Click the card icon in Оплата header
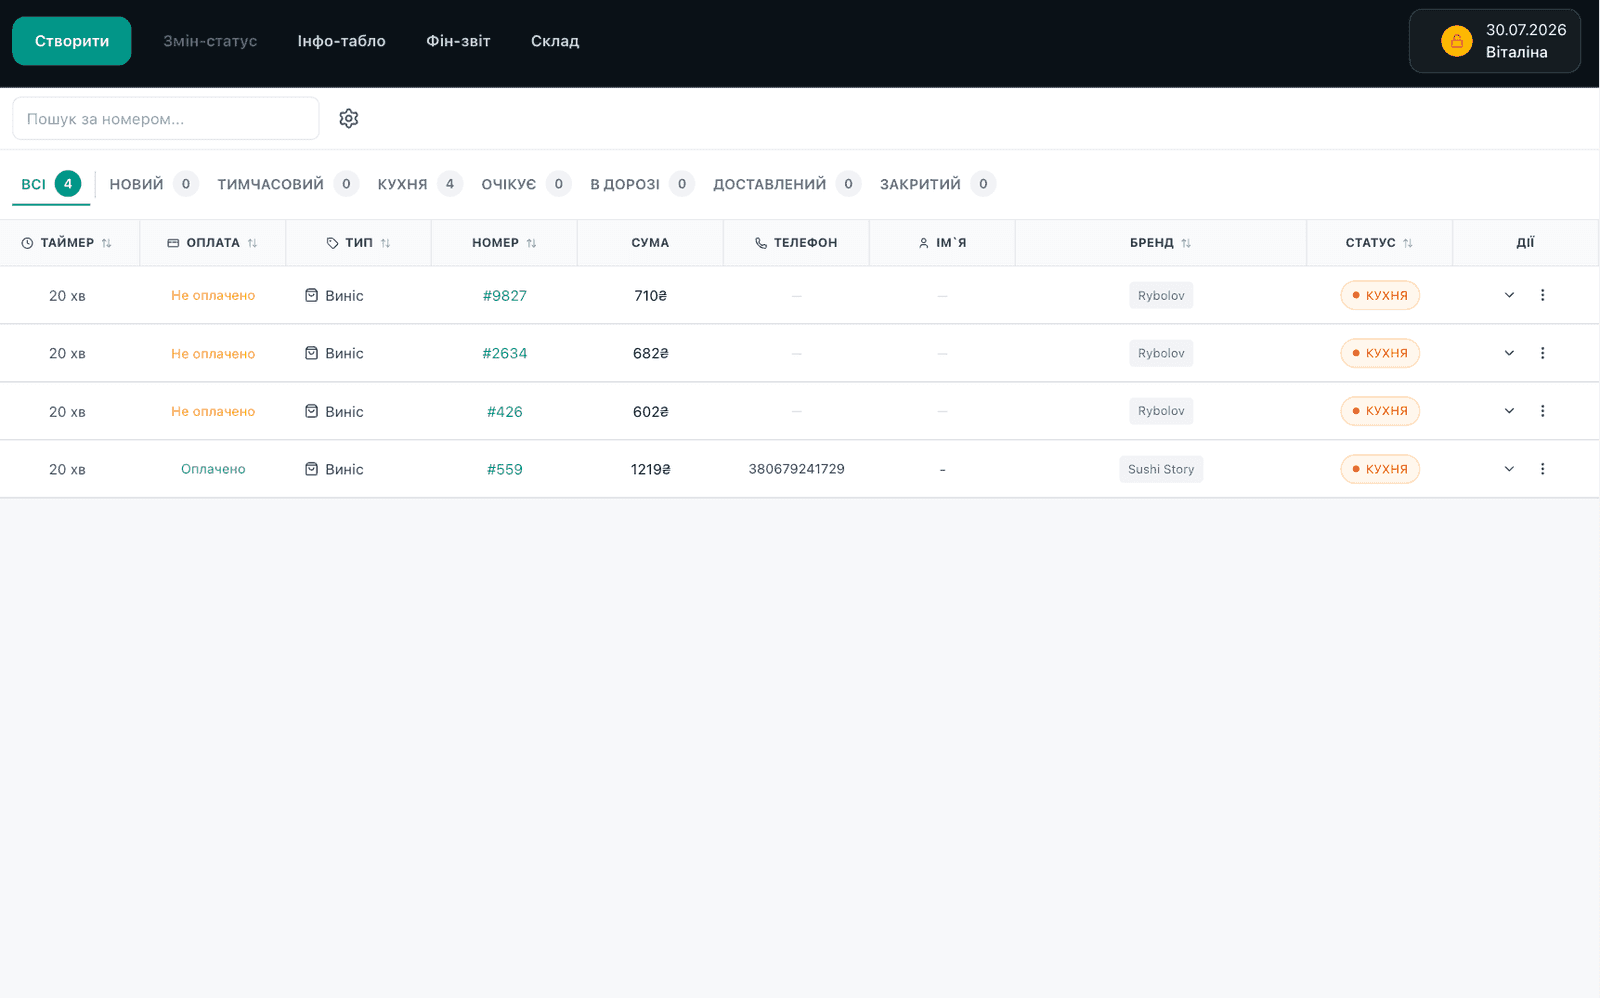Viewport: 1600px width, 998px height. [x=173, y=243]
